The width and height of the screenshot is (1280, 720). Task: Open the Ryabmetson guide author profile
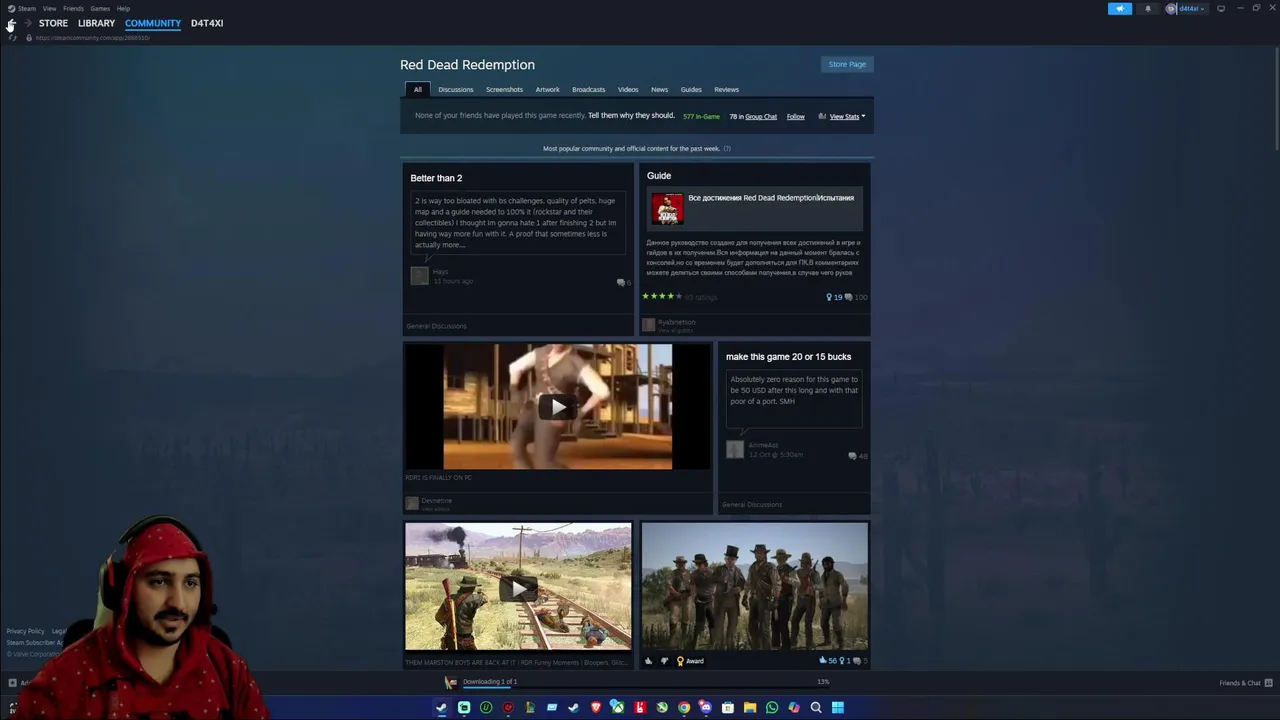[x=676, y=322]
